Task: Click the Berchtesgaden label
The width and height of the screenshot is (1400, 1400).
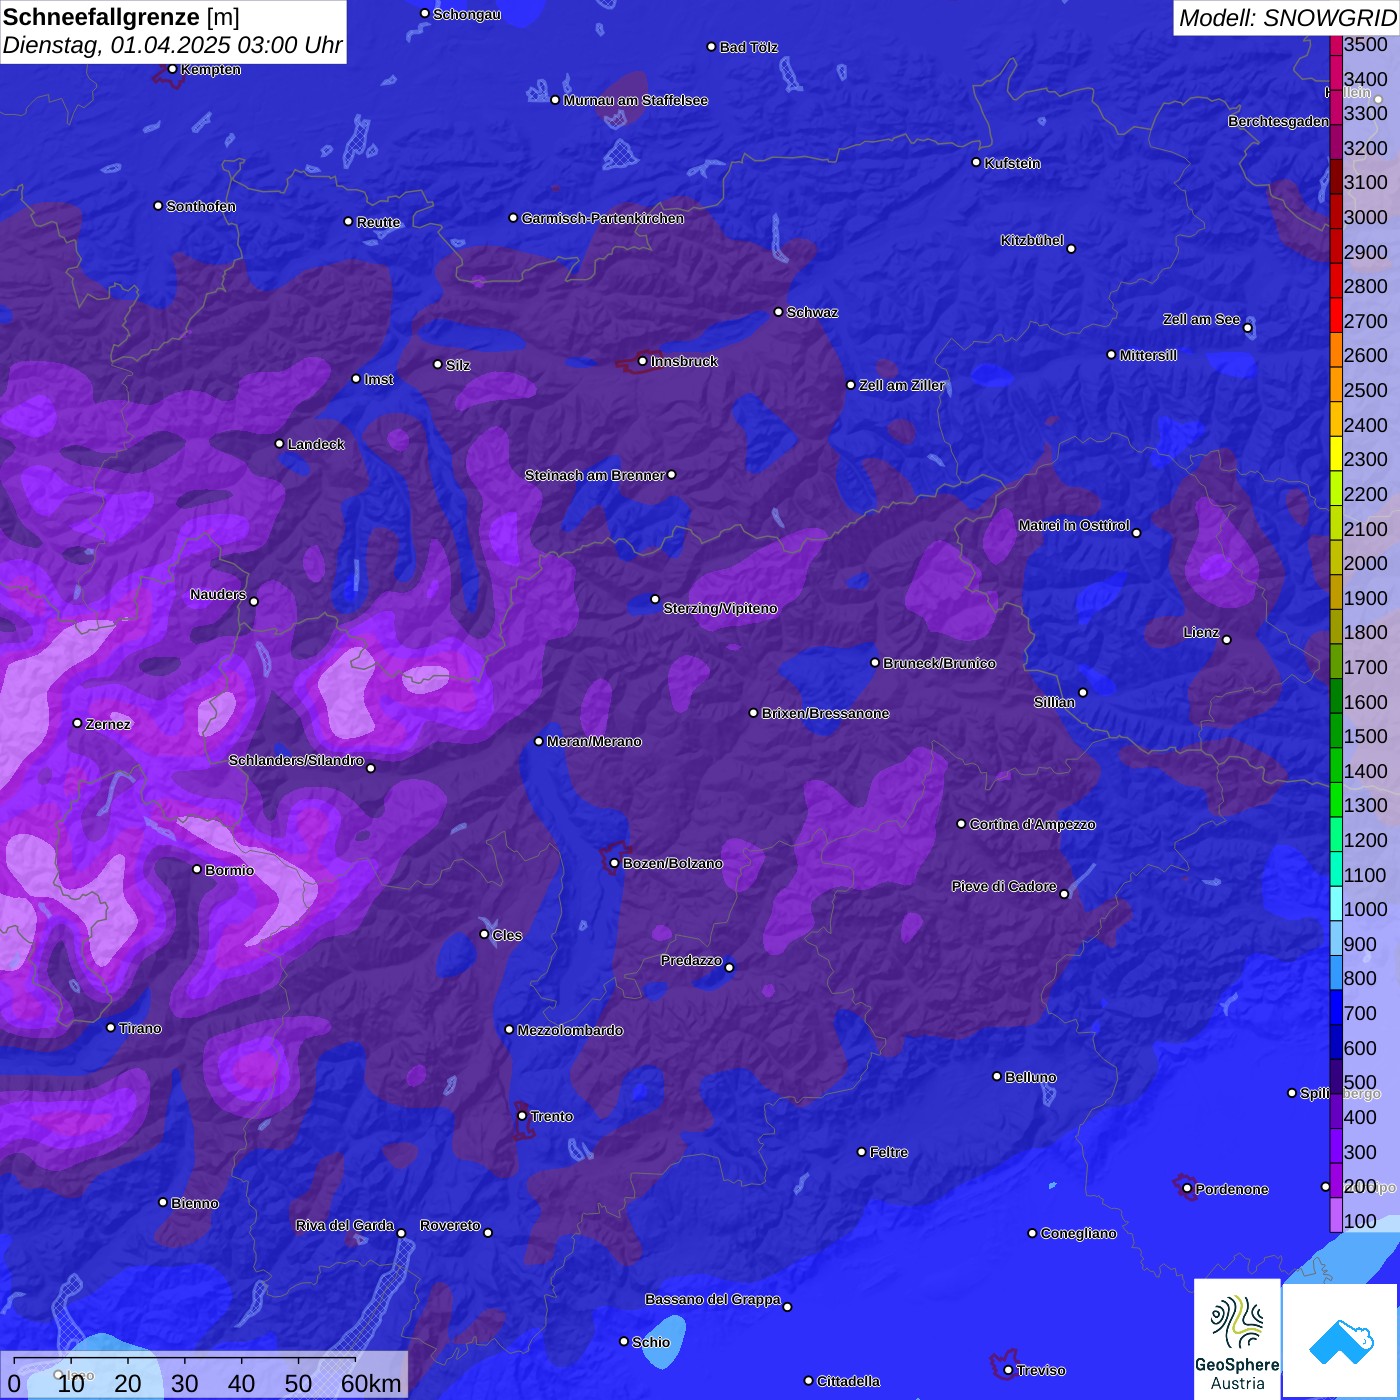Action: 1278,121
